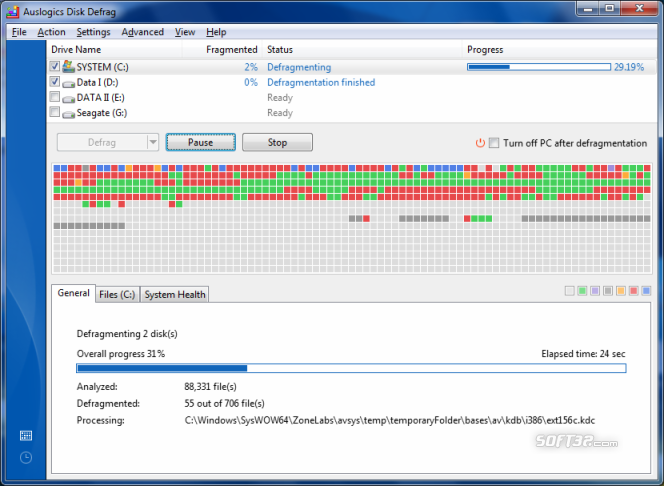This screenshot has height=486, width=664.
Task: Open the Advanced menu
Action: [143, 32]
